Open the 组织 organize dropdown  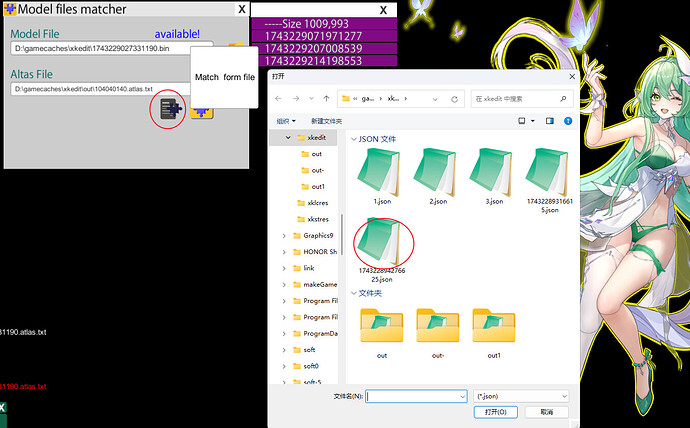pos(286,121)
